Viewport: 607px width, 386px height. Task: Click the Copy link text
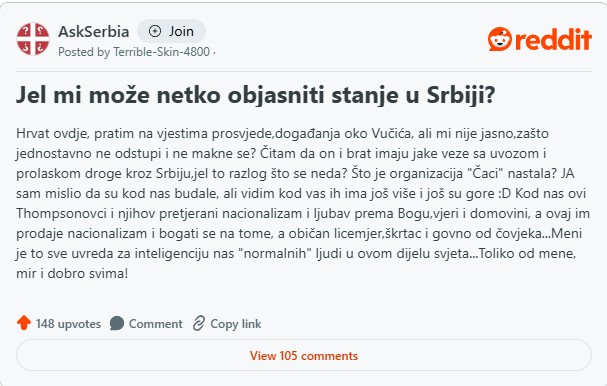pyautogui.click(x=236, y=324)
